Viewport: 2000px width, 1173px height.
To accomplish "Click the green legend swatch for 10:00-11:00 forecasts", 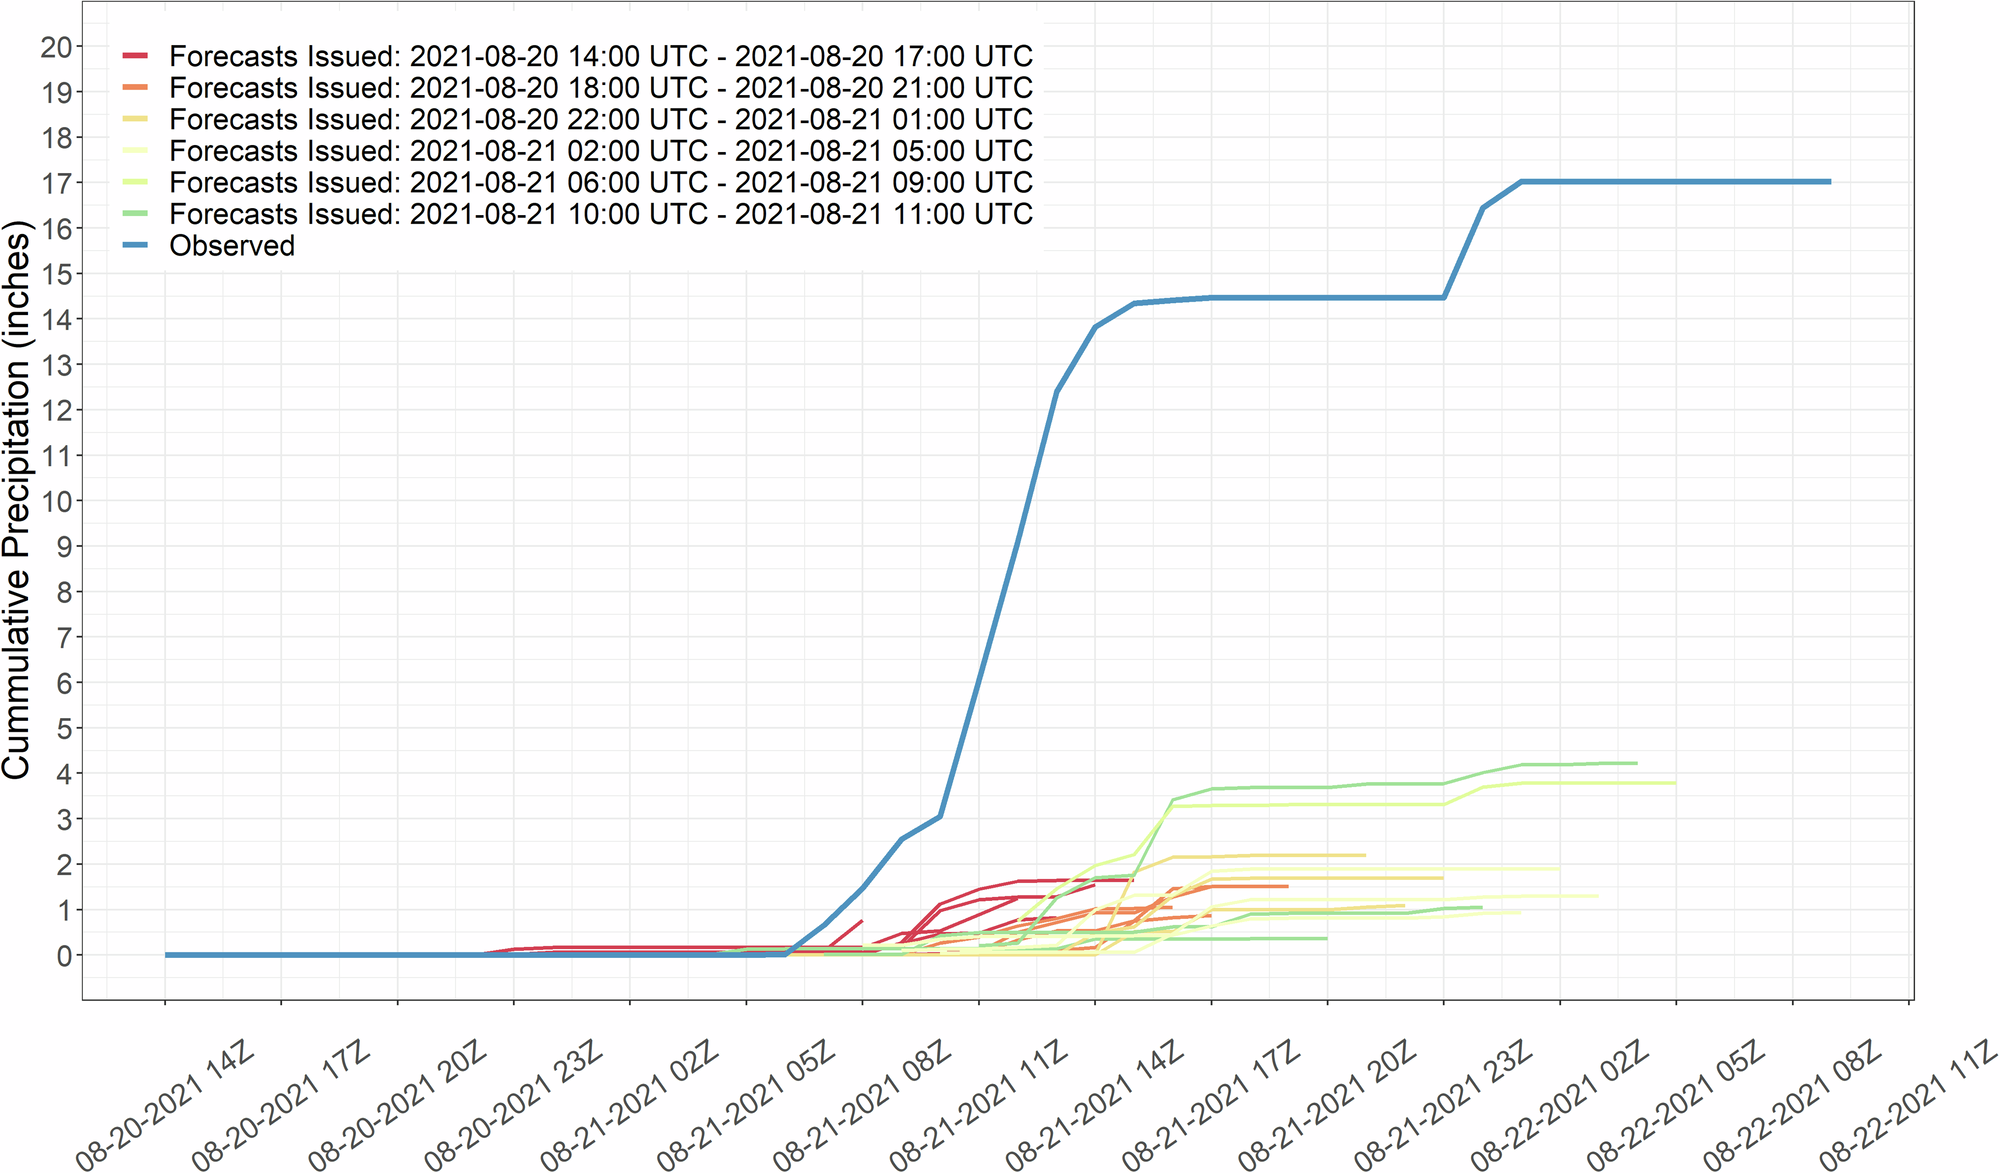I will [135, 214].
